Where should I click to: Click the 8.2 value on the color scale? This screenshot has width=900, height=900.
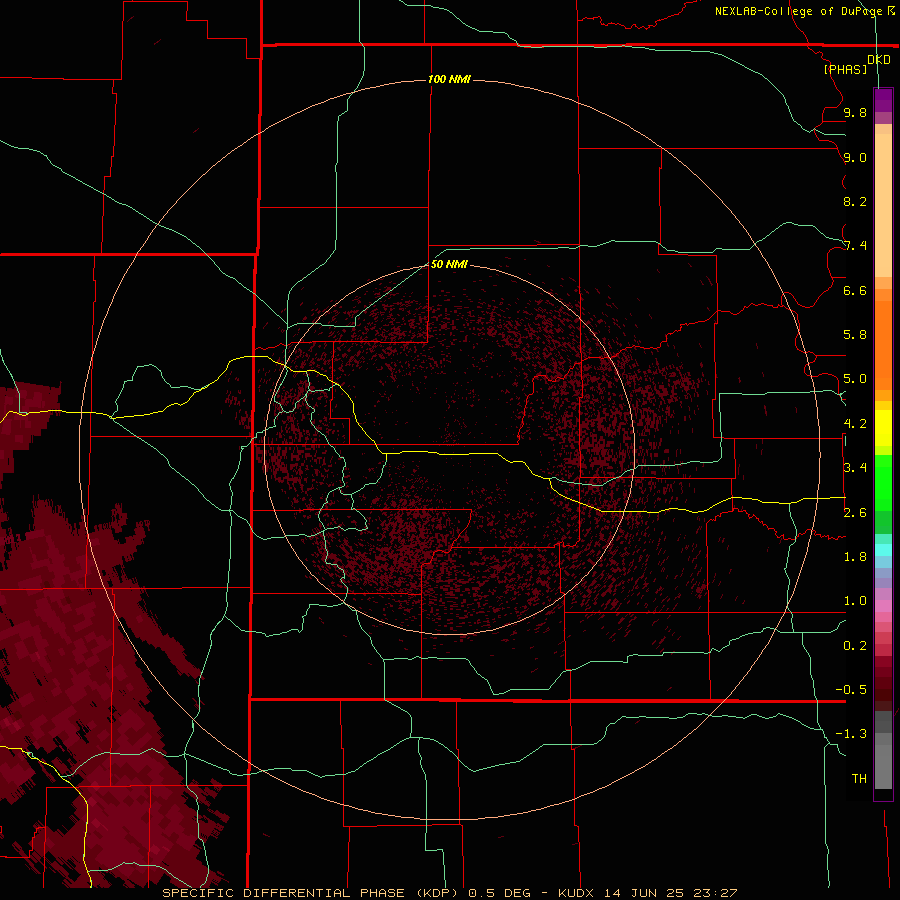point(855,201)
